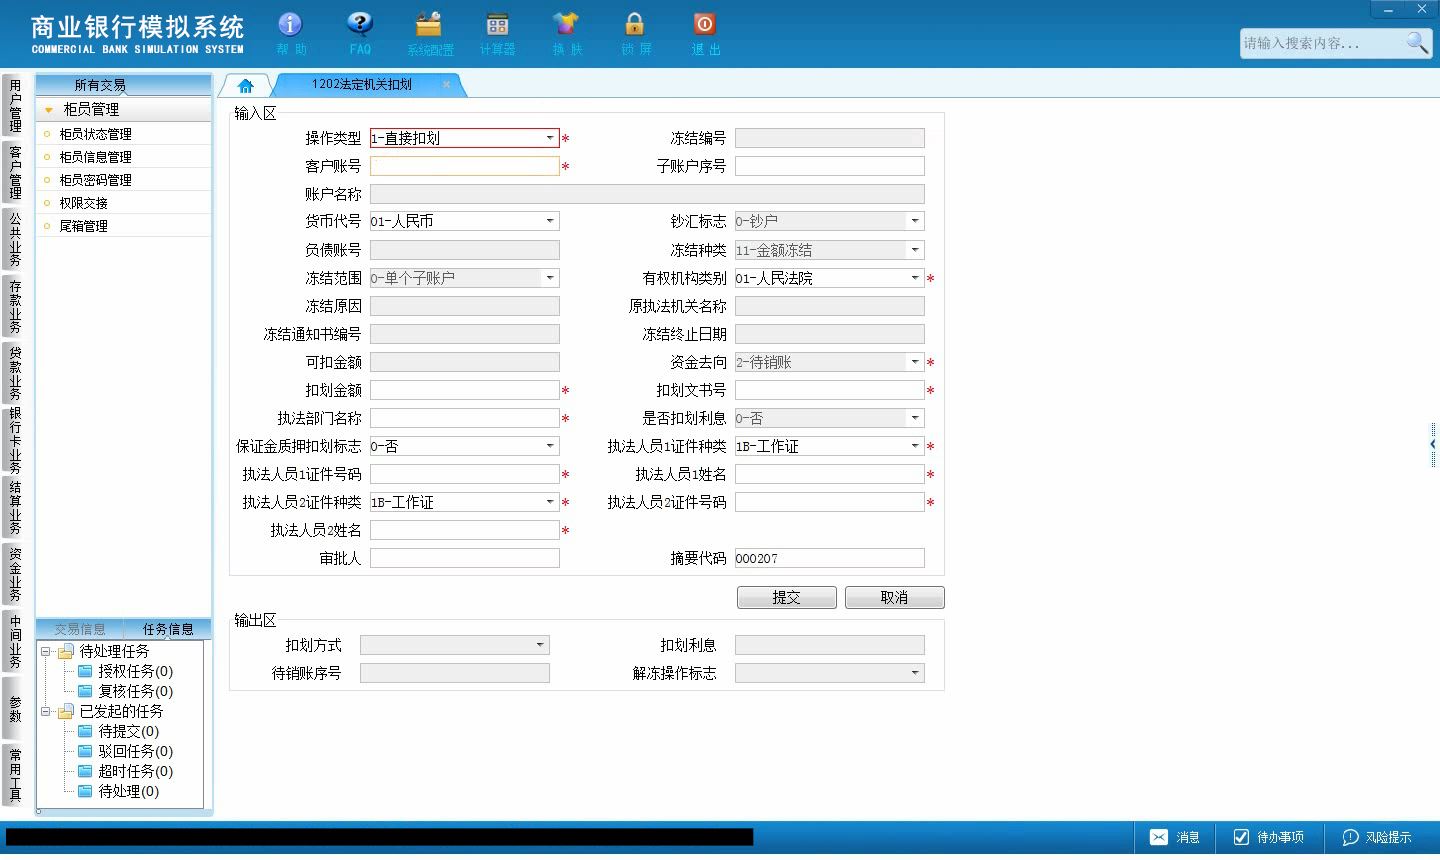Open the 执法人员1证件种类 dropdown
1440x860 pixels.
tap(915, 446)
